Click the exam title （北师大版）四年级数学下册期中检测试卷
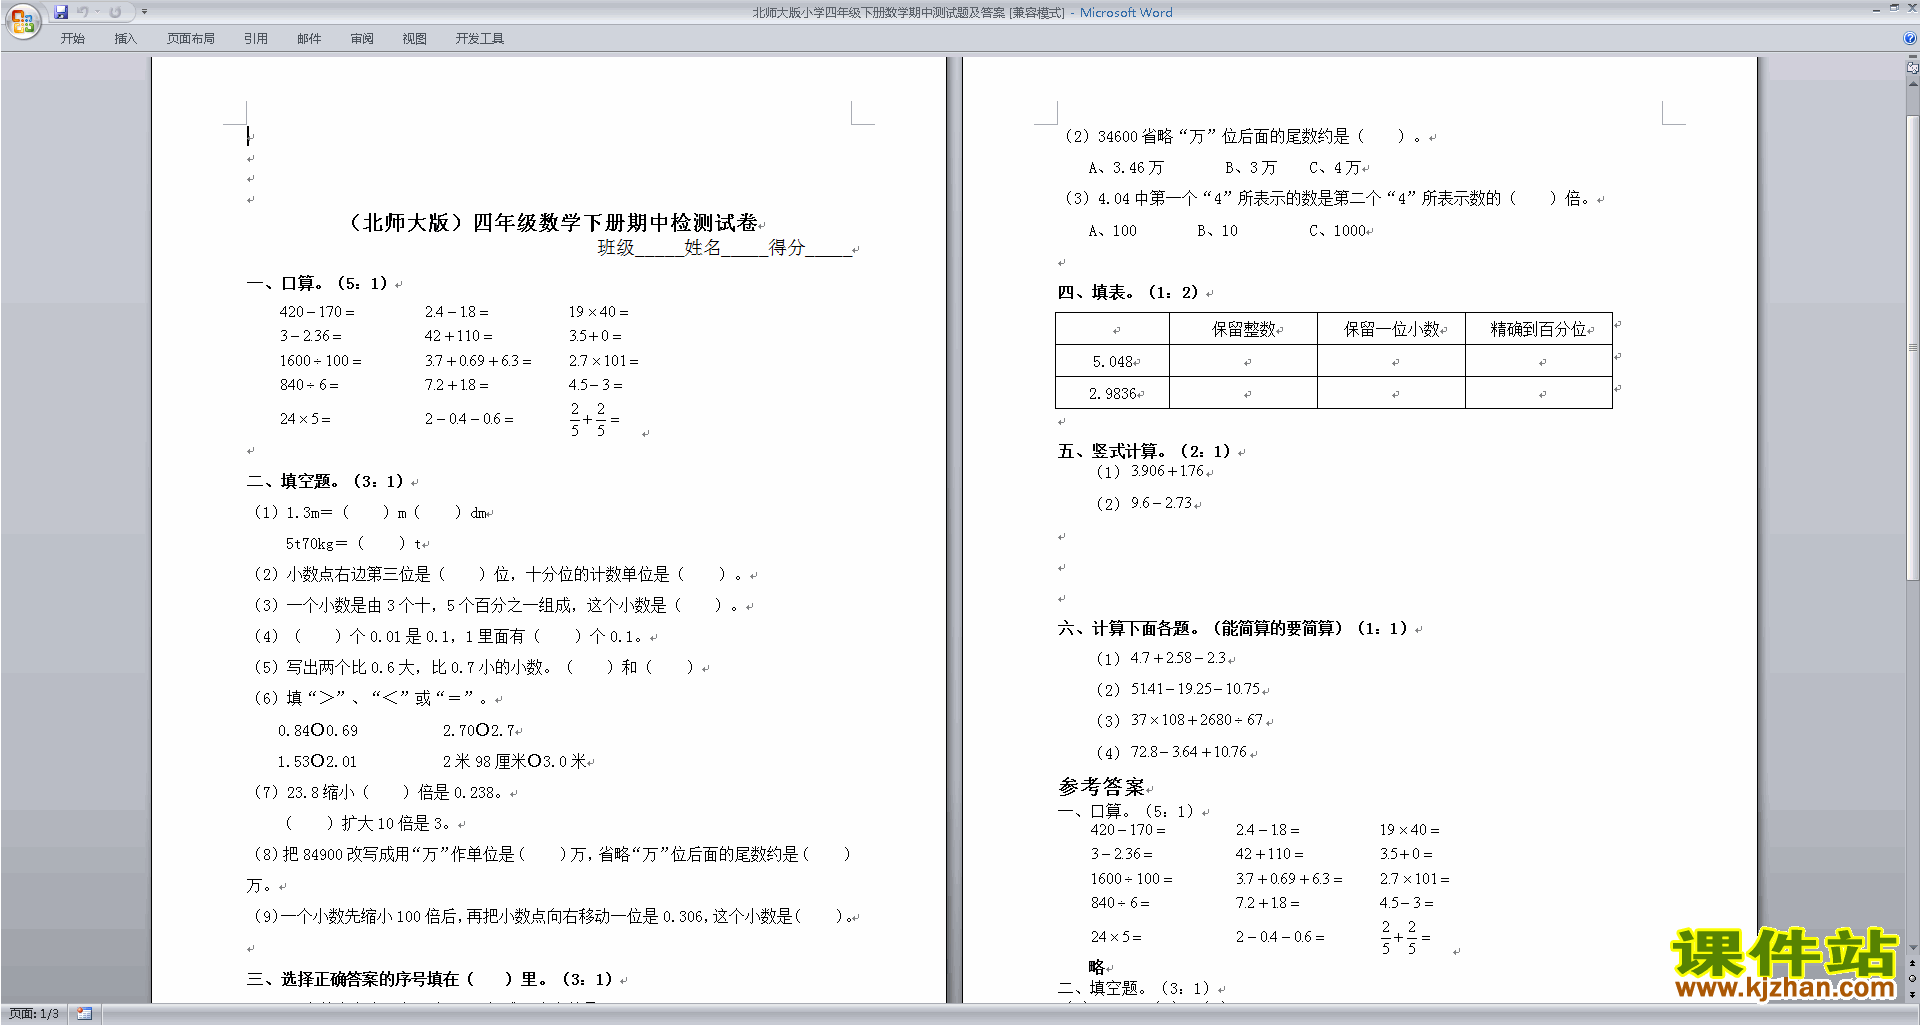Viewport: 1920px width, 1025px height. 552,223
